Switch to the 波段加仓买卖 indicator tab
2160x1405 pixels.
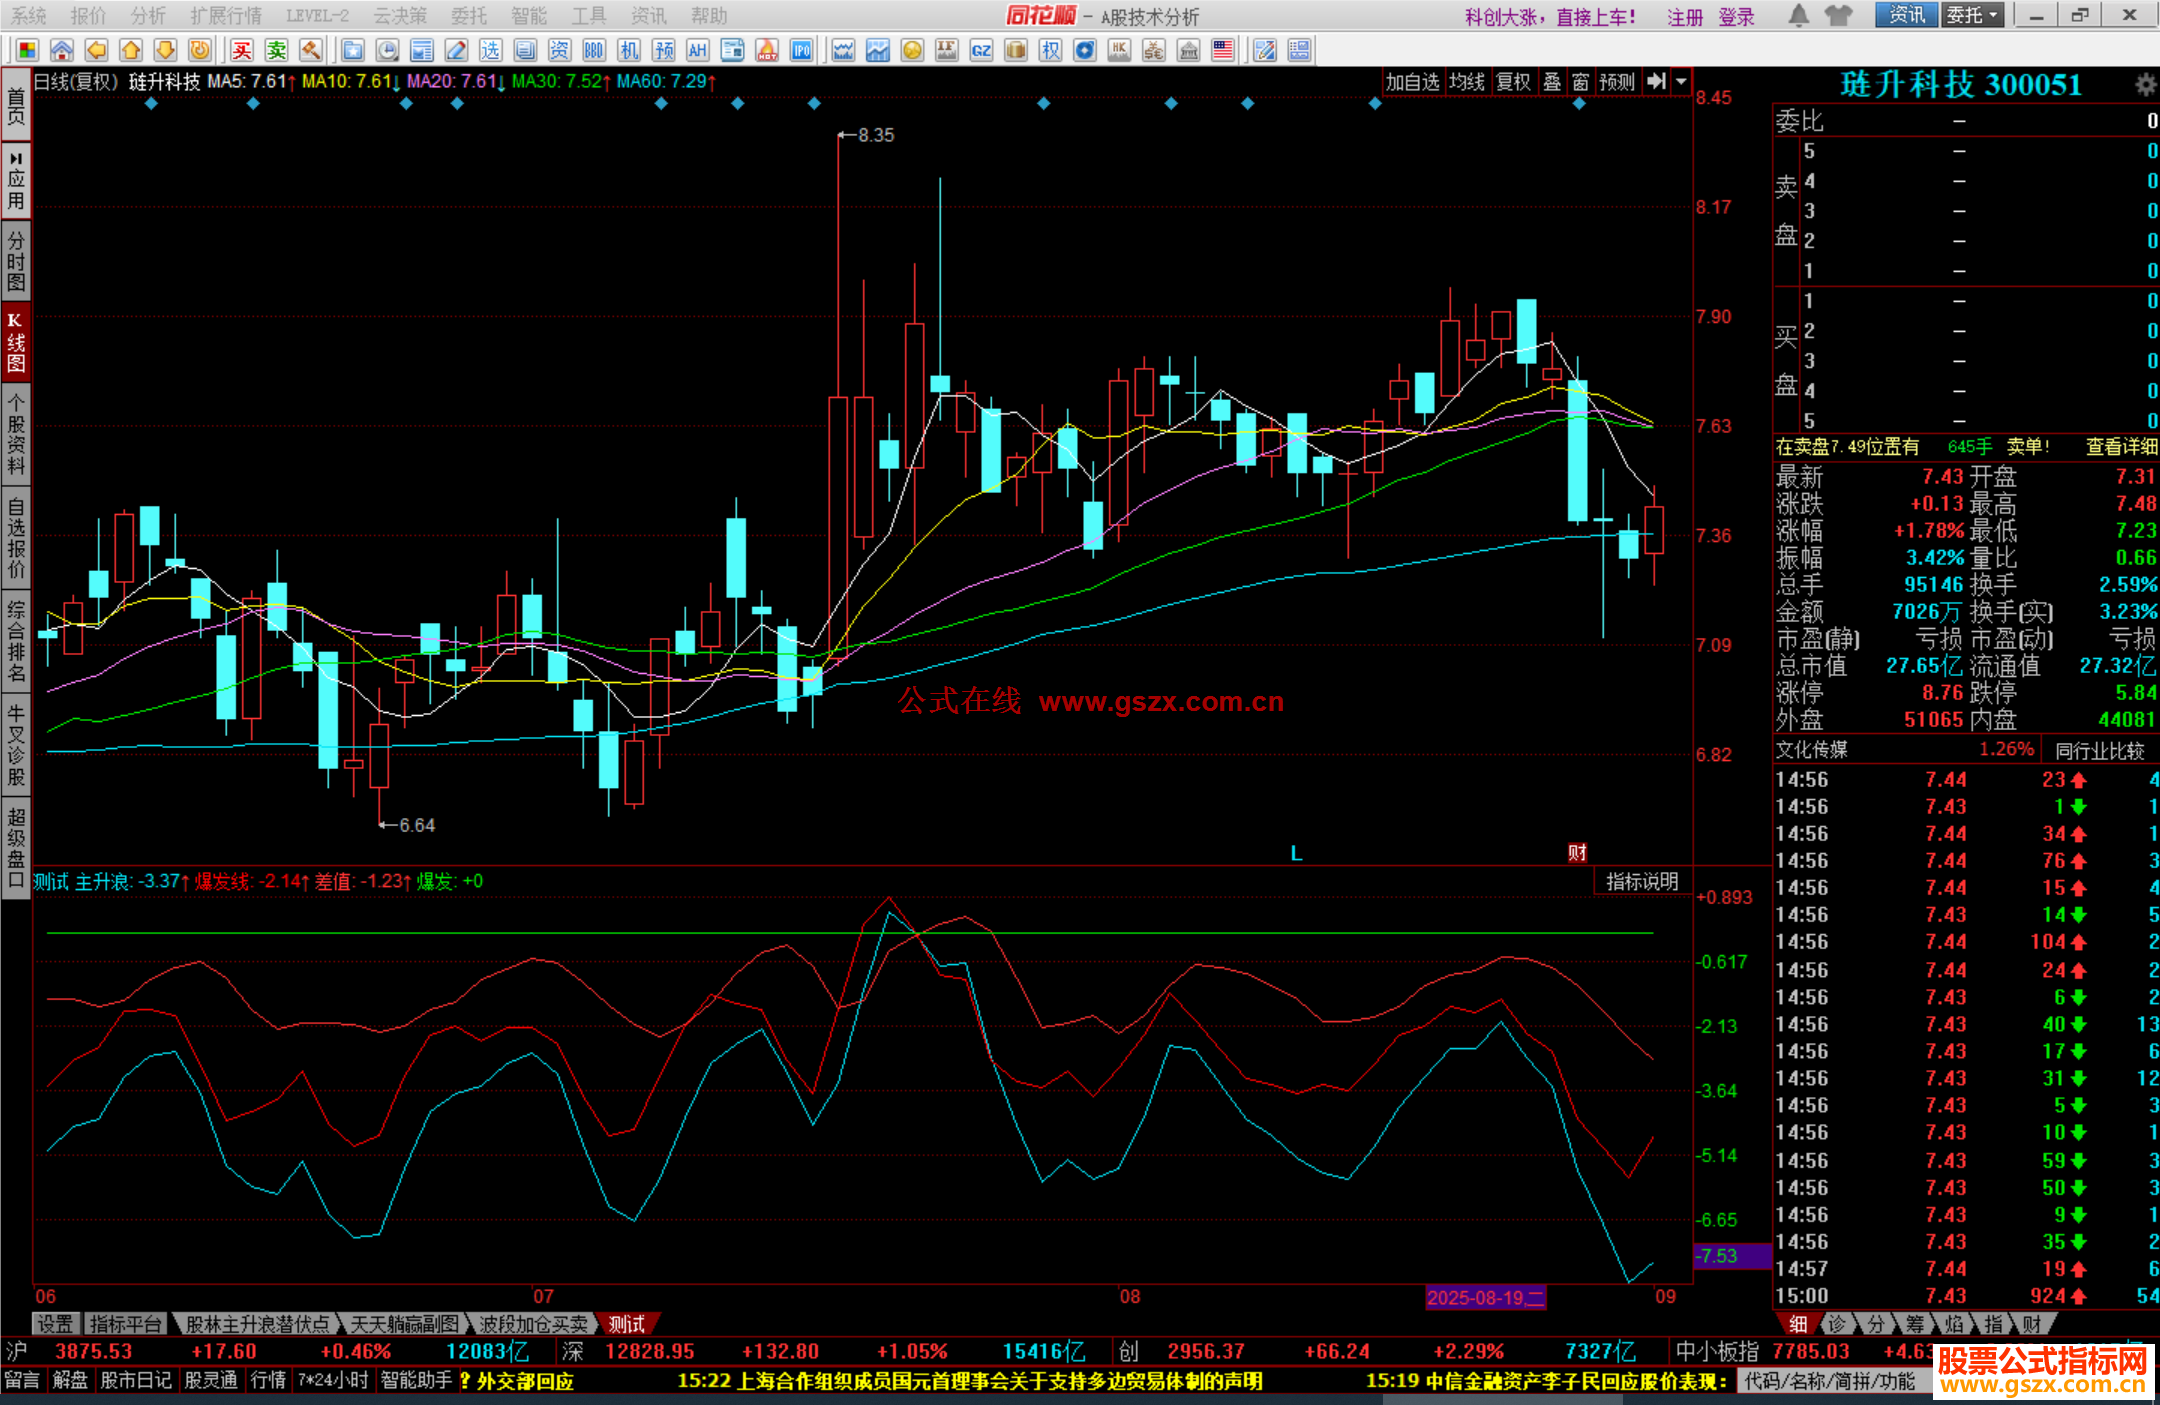pos(533,1324)
